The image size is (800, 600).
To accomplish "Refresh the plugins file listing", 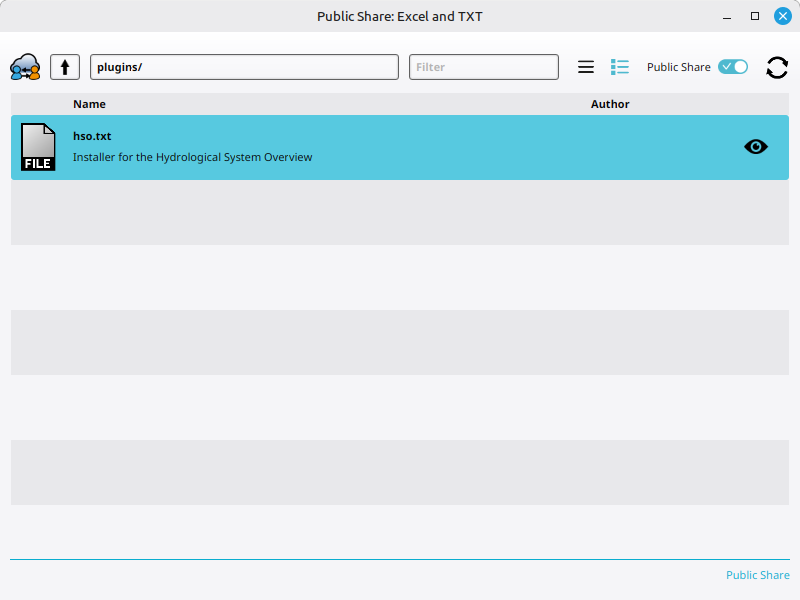I will 777,67.
